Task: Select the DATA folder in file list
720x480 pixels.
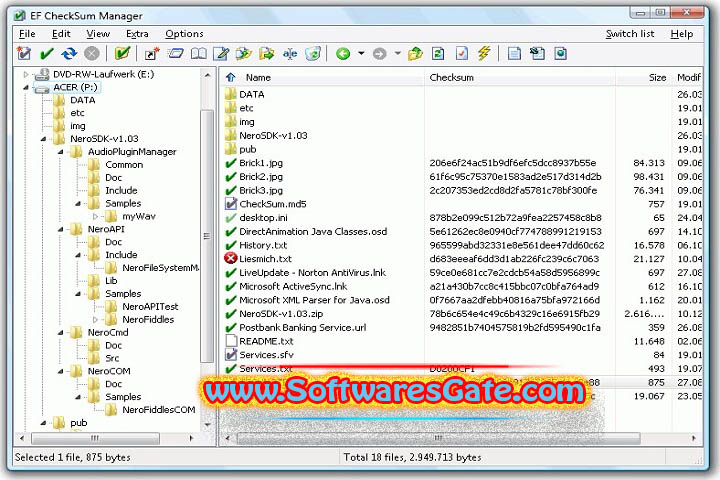Action: [251, 94]
